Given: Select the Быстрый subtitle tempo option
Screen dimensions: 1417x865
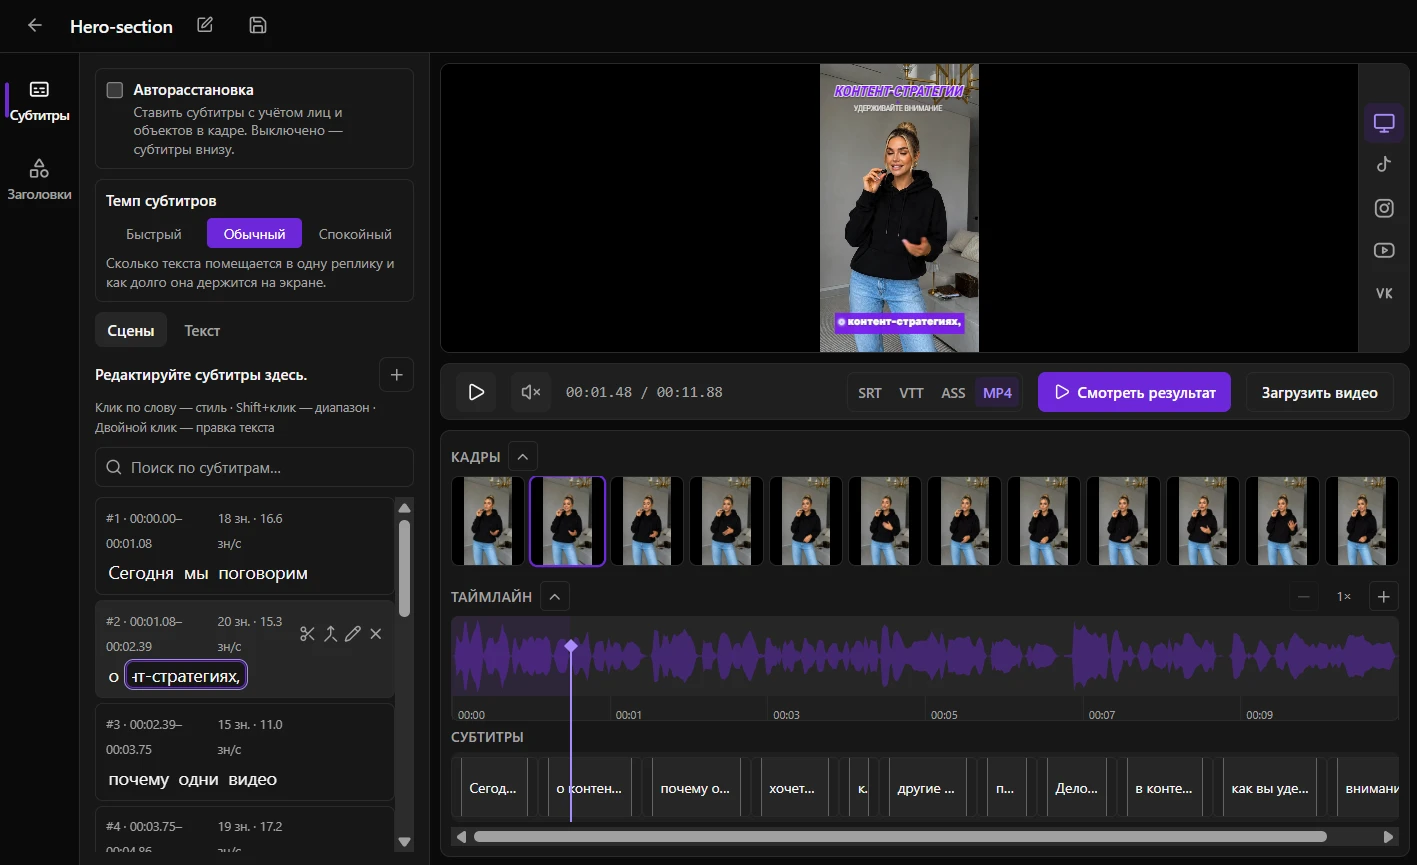Looking at the screenshot, I should [154, 234].
